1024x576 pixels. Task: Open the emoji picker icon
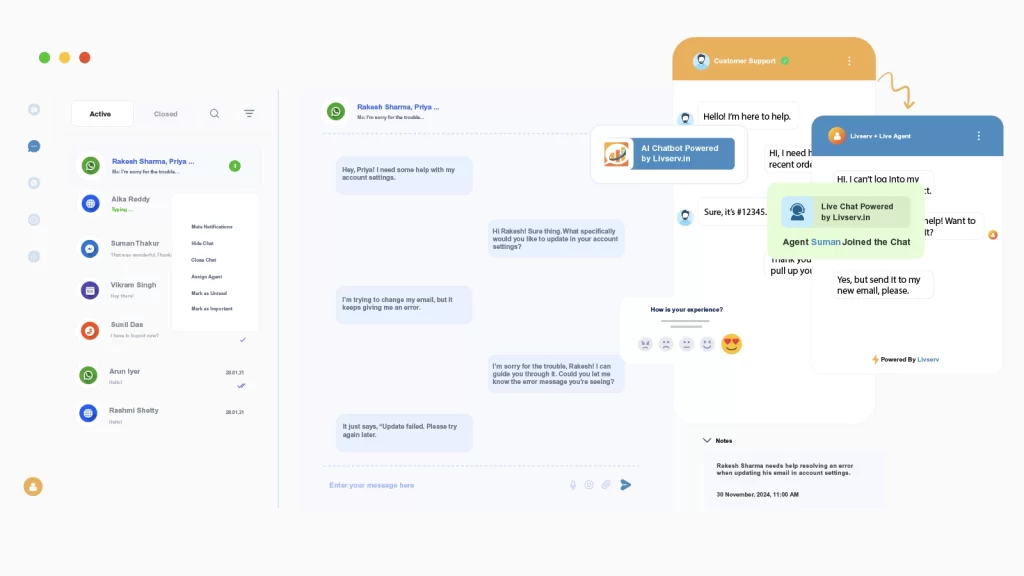coord(589,485)
